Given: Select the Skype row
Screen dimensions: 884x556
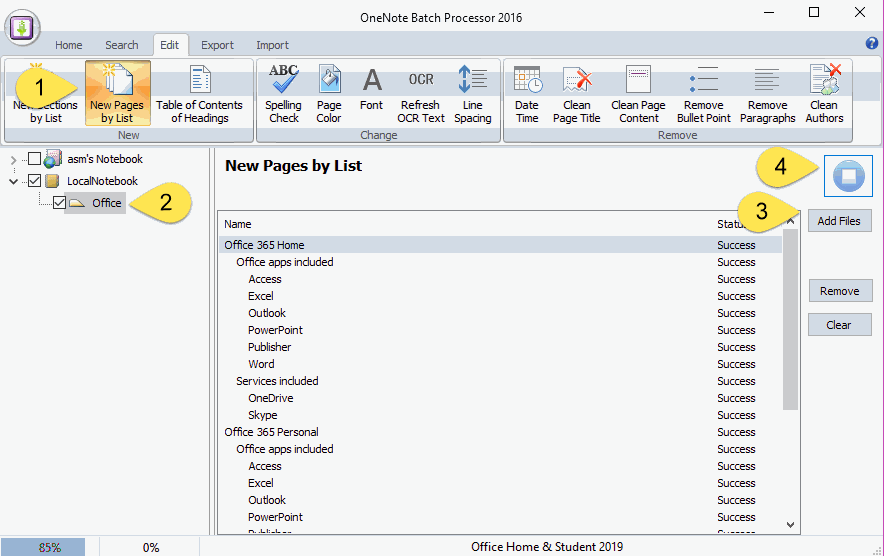Looking at the screenshot, I should pyautogui.click(x=500, y=415).
